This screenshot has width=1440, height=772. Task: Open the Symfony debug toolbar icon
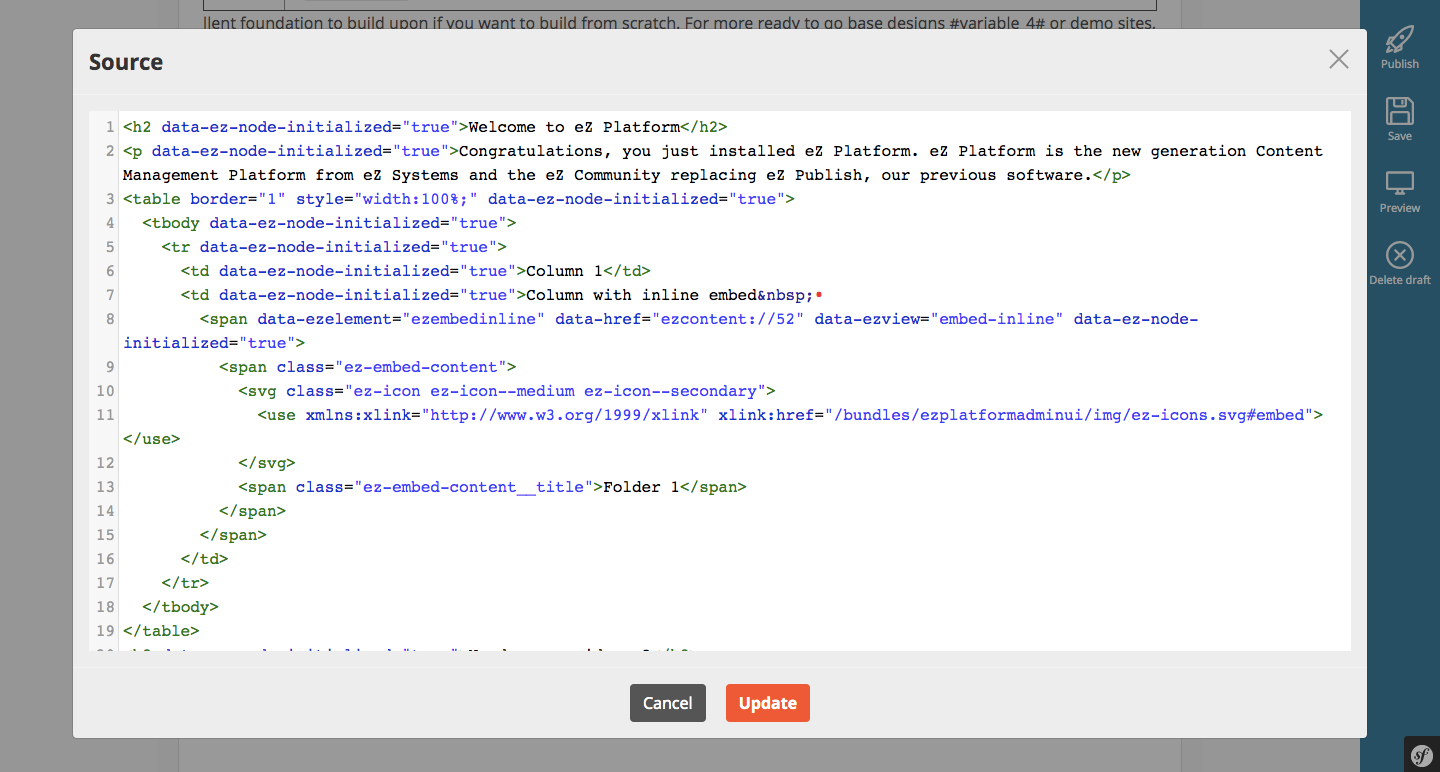(1421, 755)
